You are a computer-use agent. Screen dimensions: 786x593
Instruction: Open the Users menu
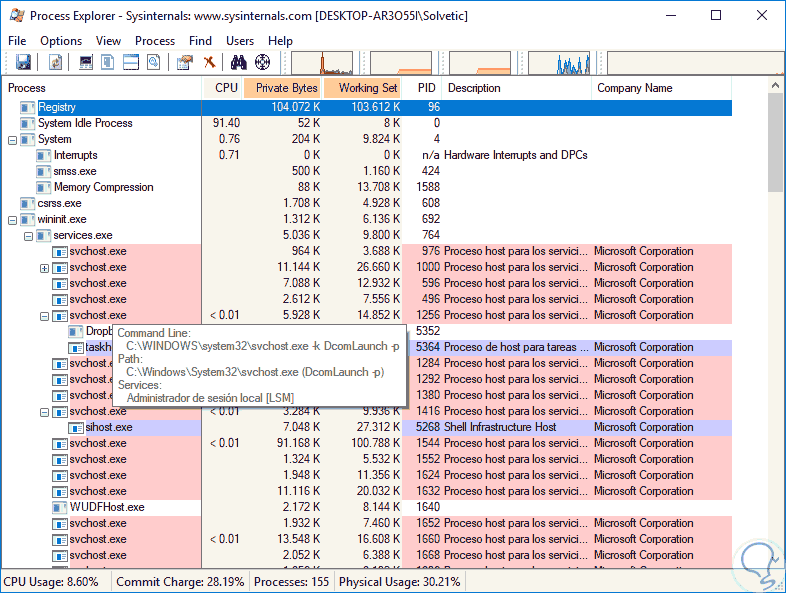240,41
